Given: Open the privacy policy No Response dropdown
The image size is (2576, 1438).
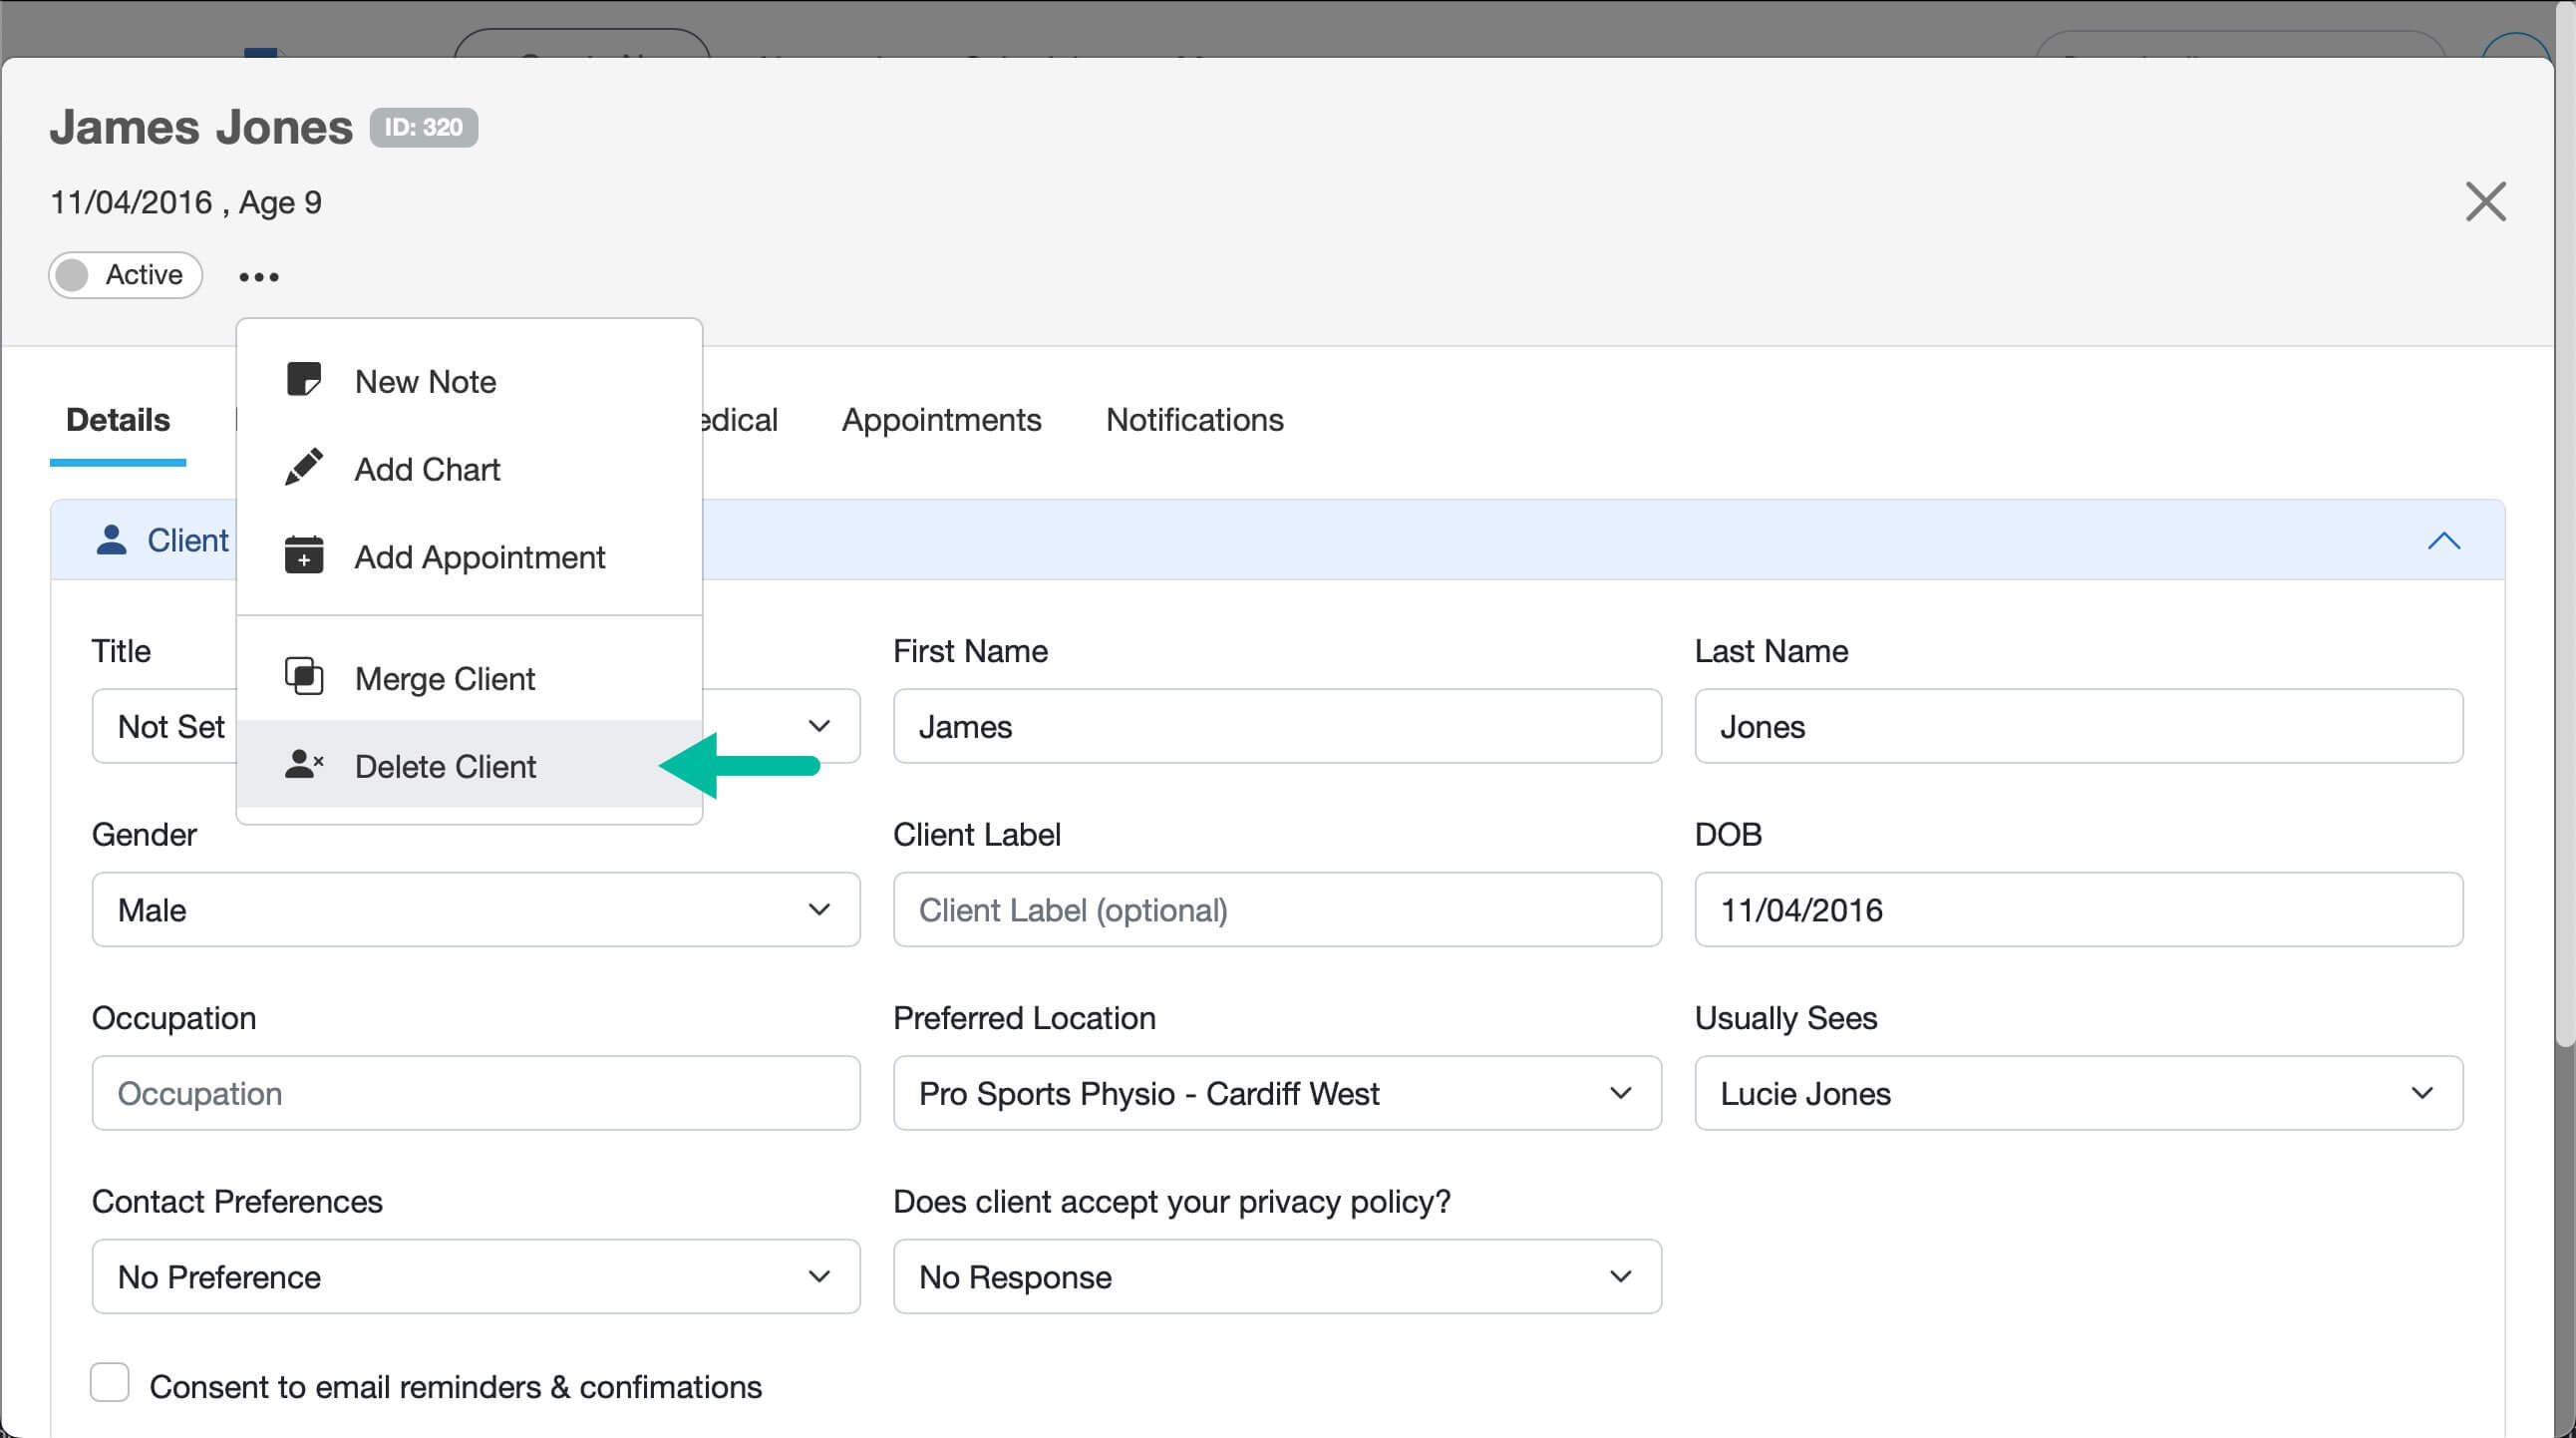Looking at the screenshot, I should [x=1276, y=1277].
